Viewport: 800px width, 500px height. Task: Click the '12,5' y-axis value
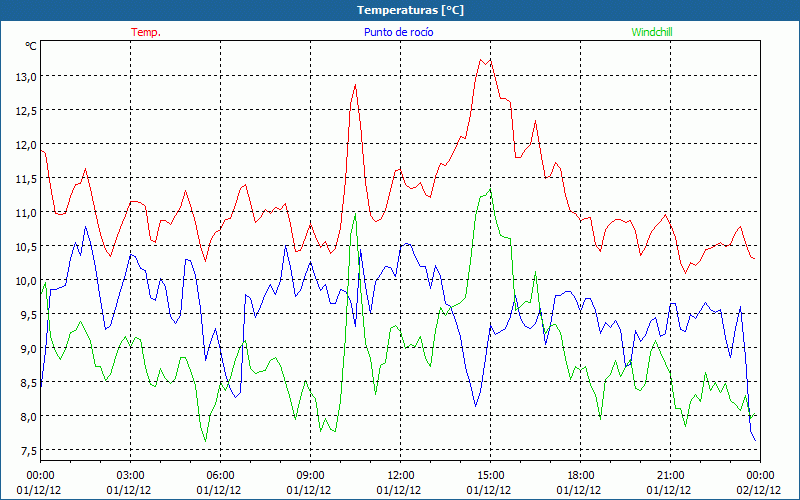coord(26,111)
